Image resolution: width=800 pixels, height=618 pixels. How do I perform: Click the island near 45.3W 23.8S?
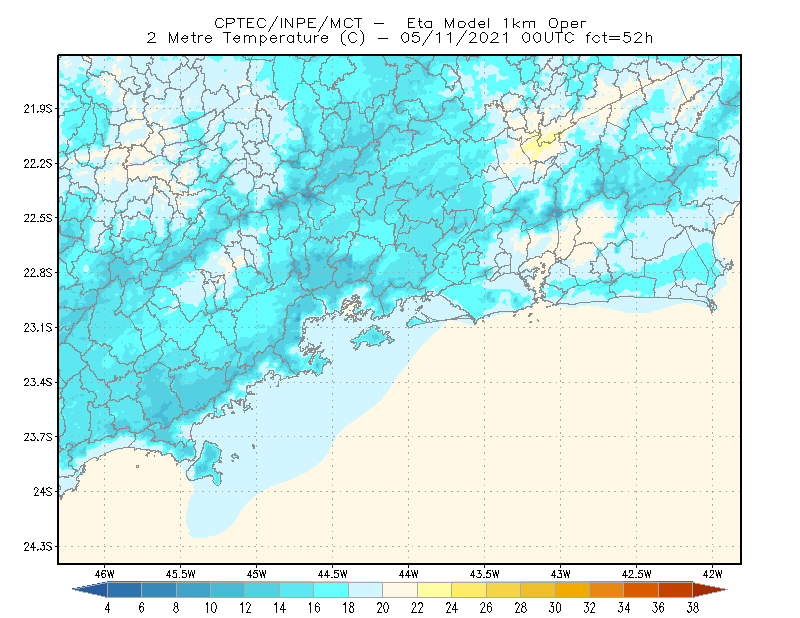click(x=206, y=463)
